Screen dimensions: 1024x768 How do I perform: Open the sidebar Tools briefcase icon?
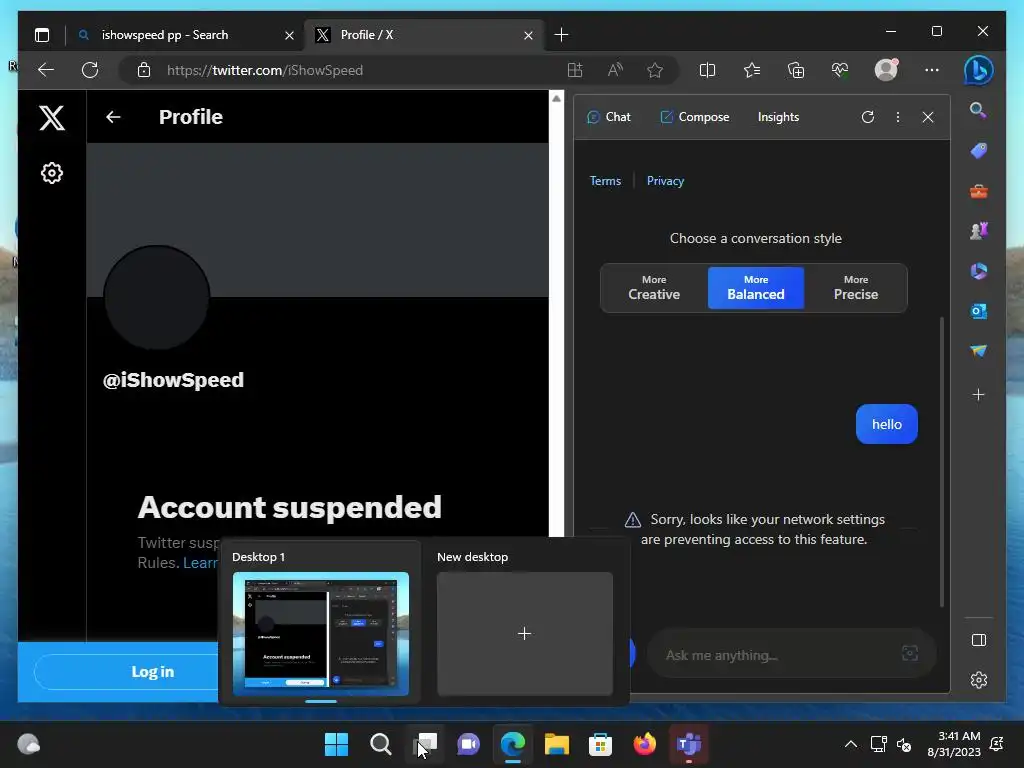click(x=978, y=191)
